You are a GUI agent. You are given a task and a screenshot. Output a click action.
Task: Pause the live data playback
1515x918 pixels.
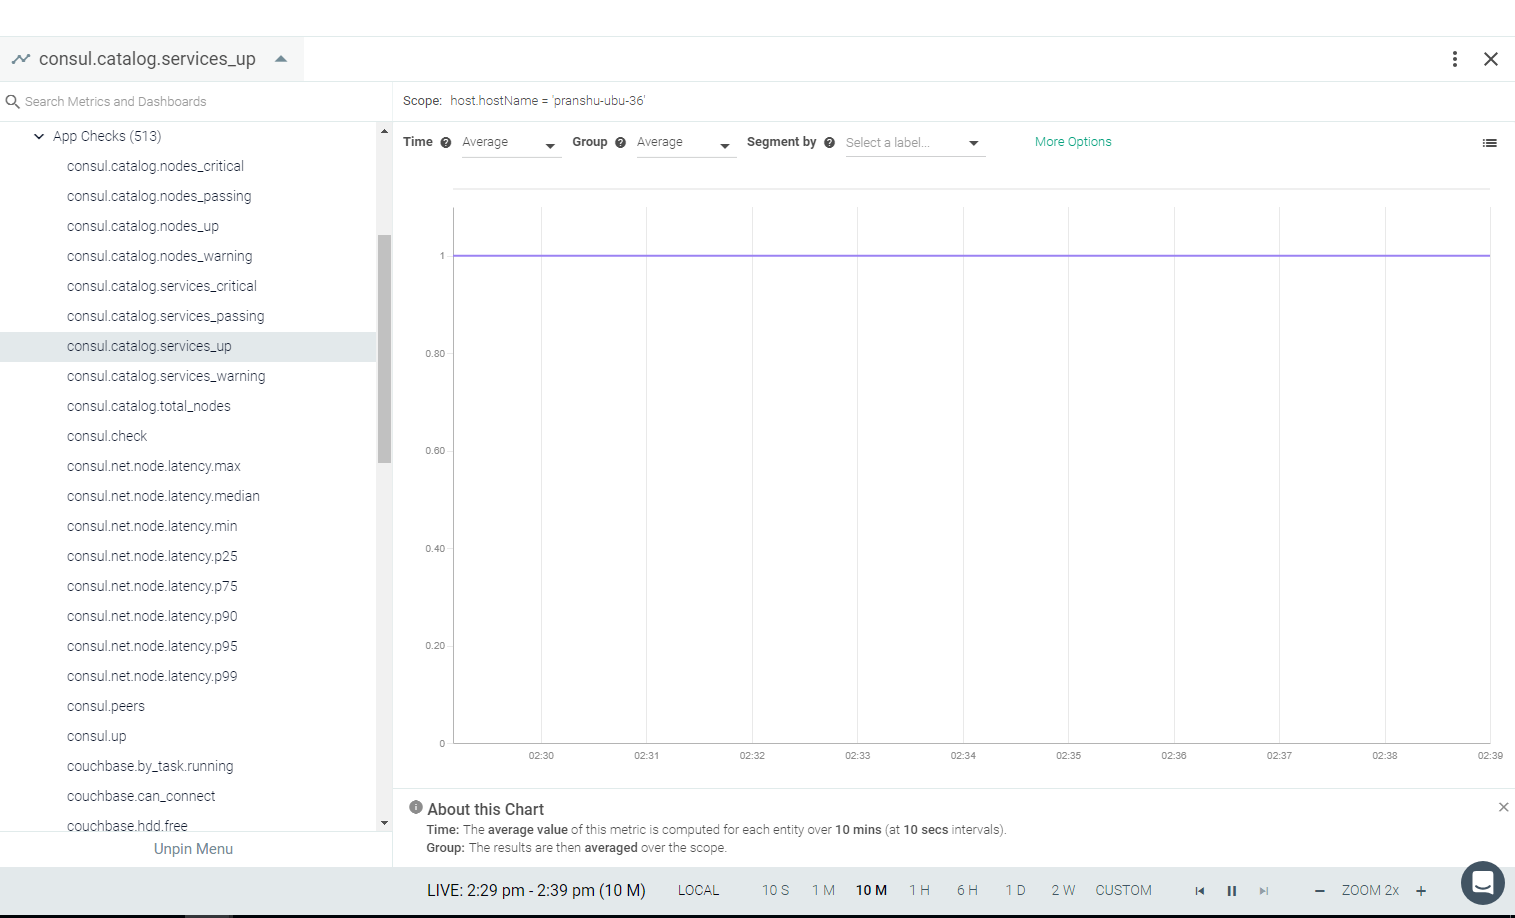tap(1232, 891)
